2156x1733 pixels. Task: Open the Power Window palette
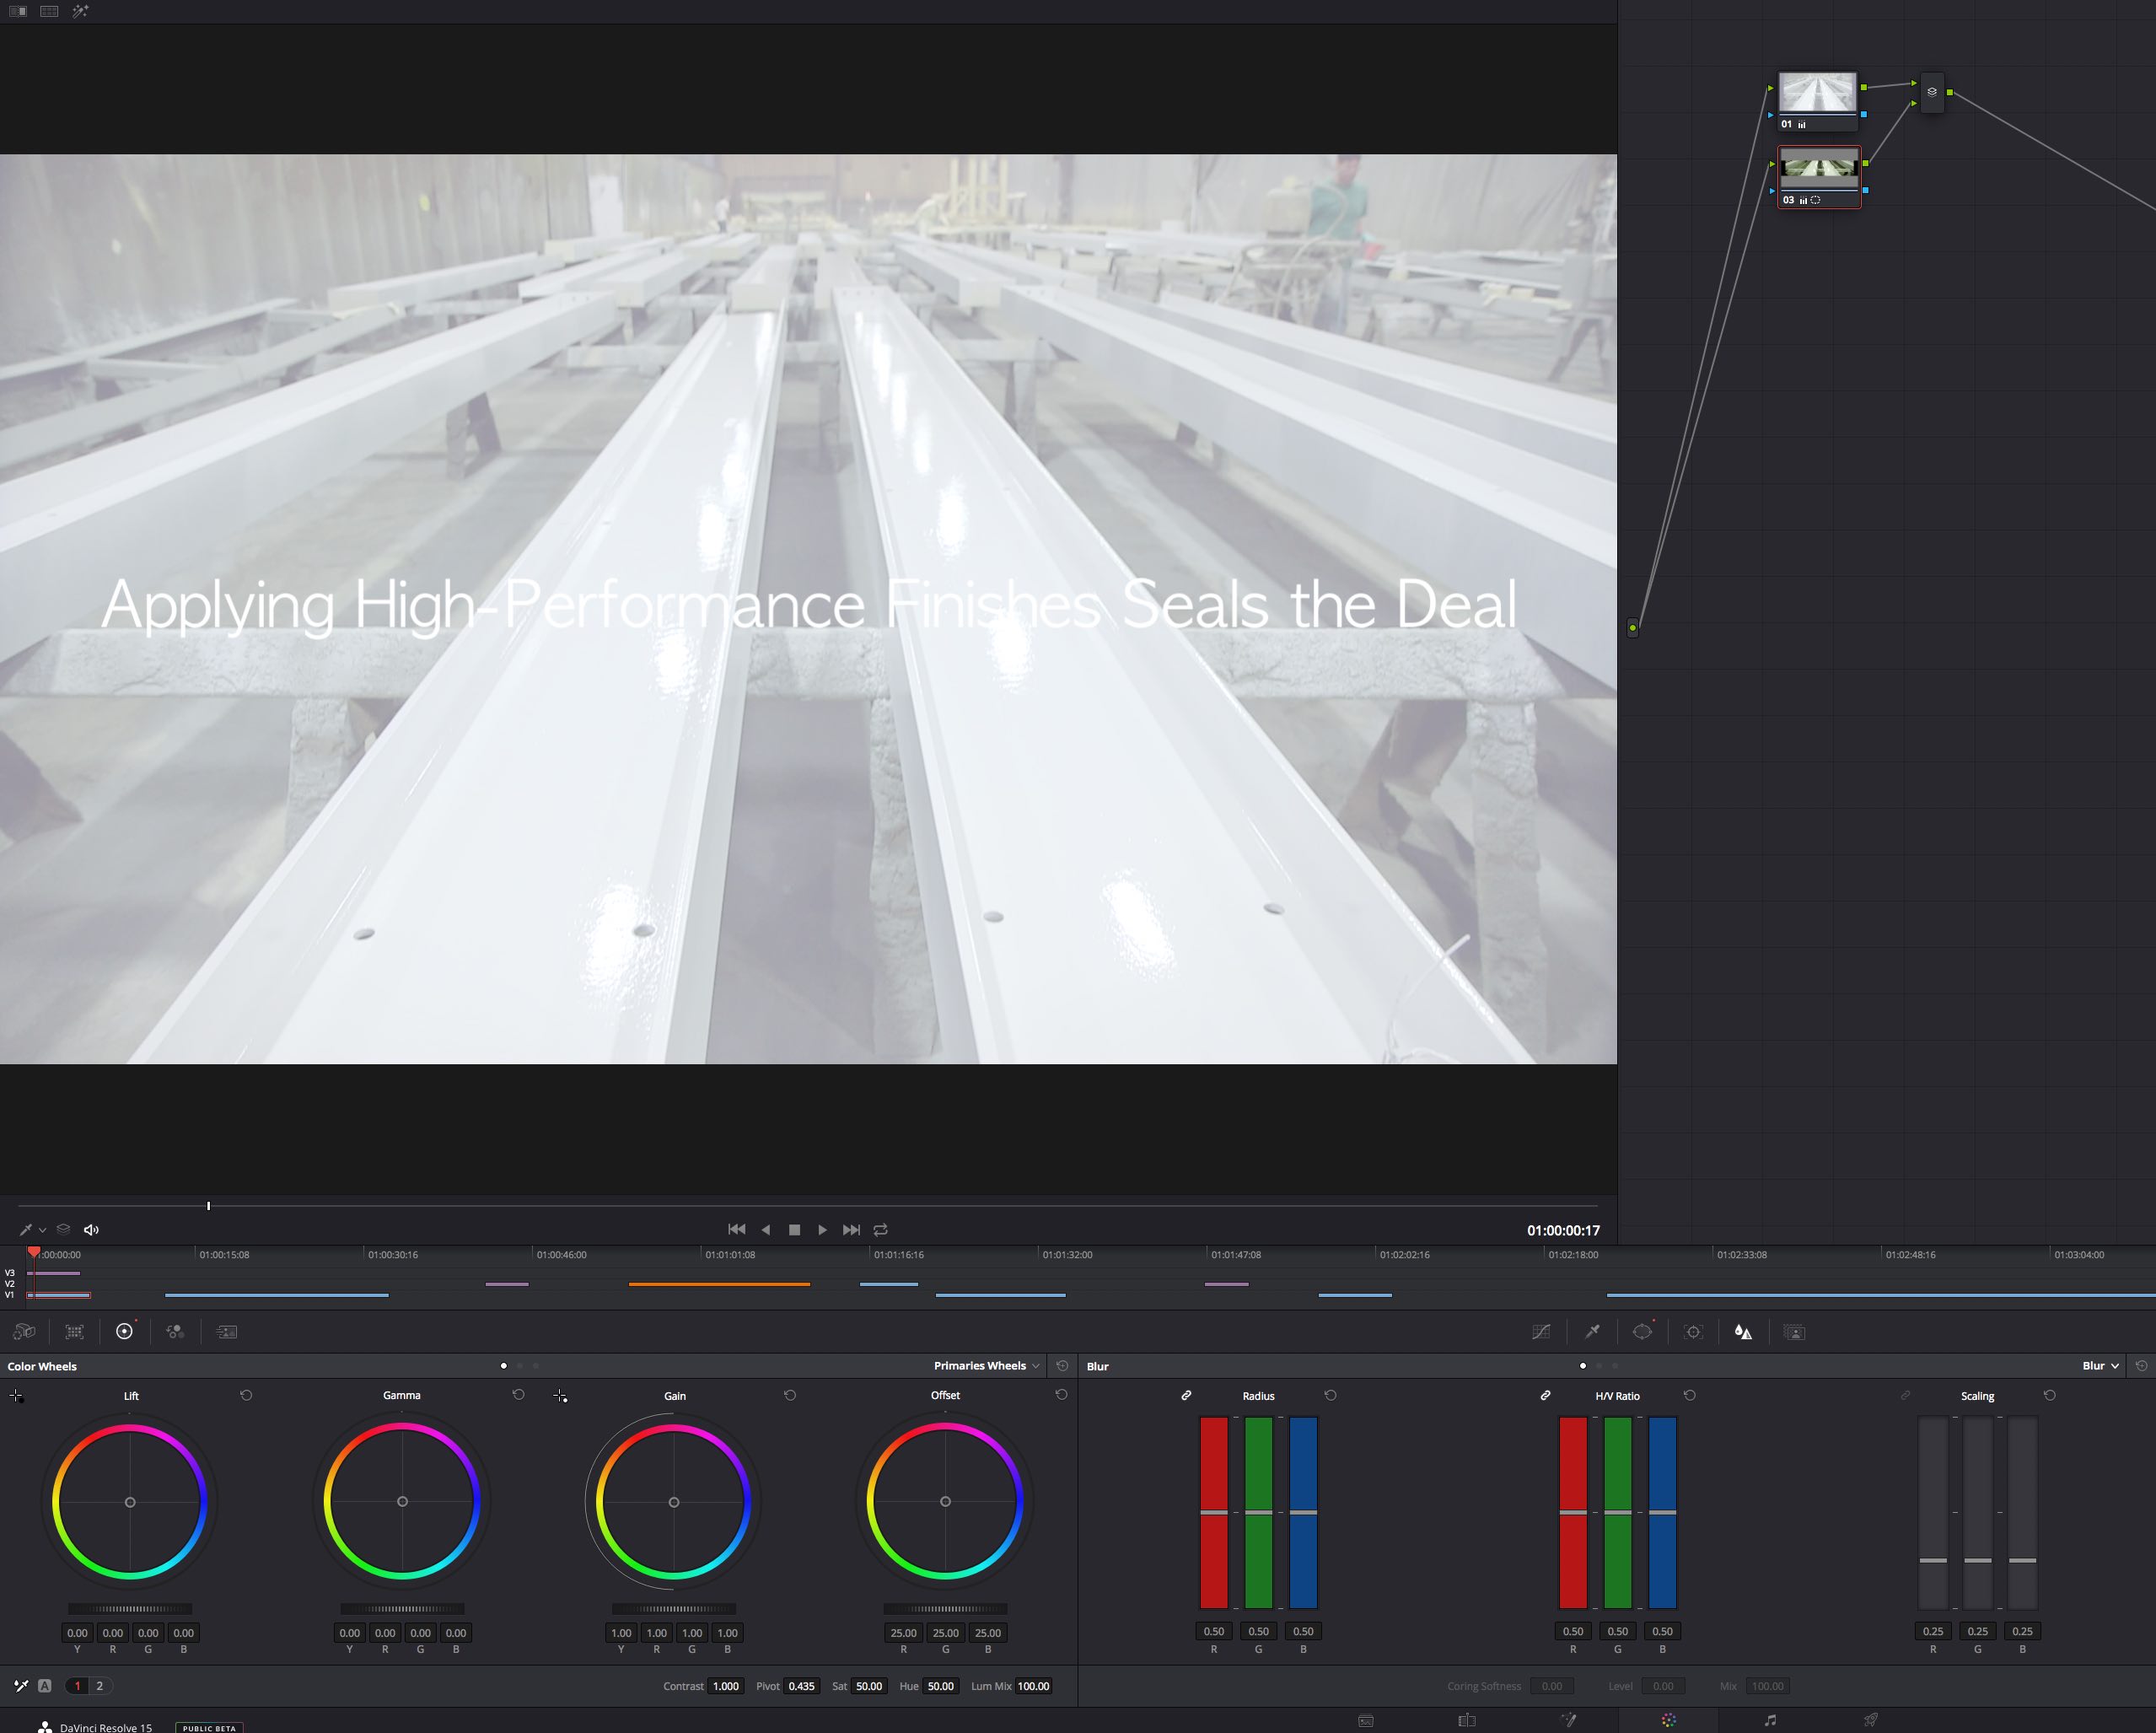pos(1642,1332)
